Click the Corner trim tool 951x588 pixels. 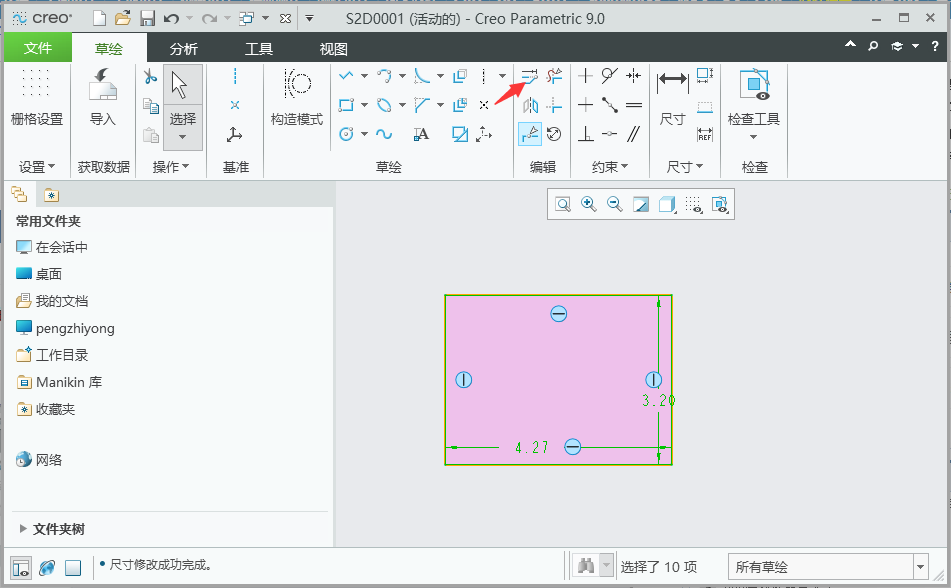[554, 105]
